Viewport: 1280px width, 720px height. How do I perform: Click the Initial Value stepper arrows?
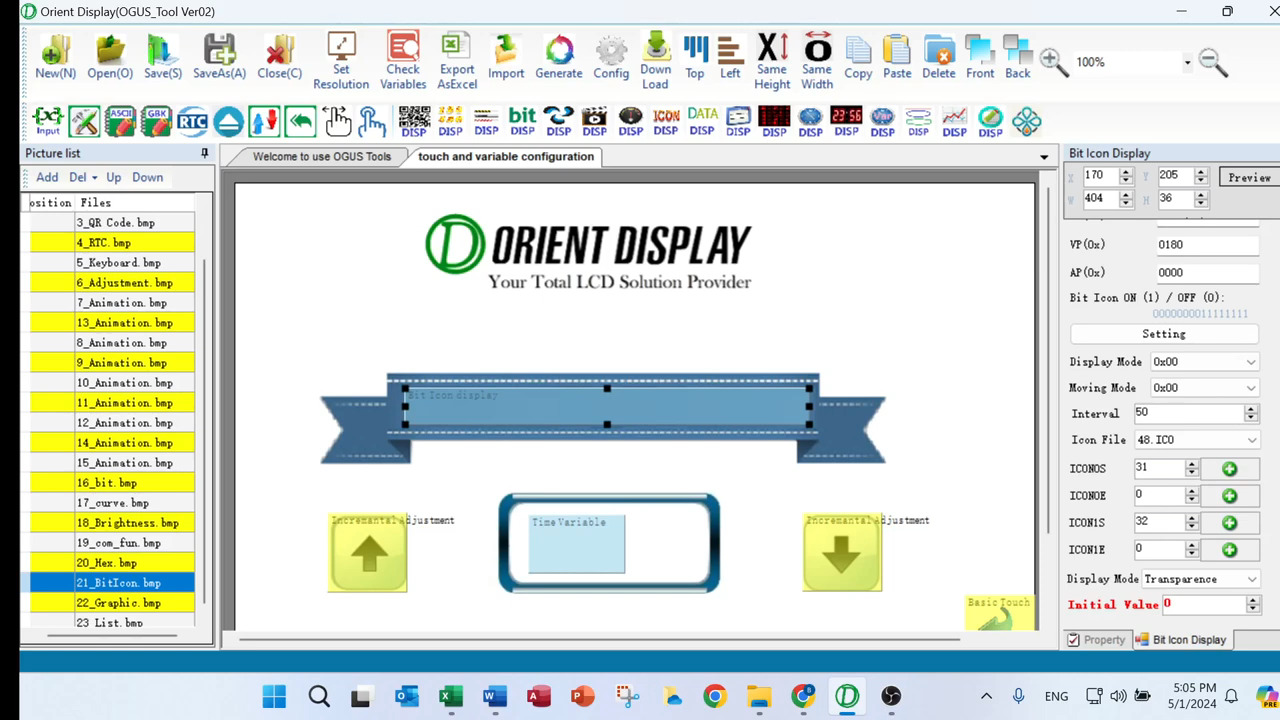[x=1252, y=605]
